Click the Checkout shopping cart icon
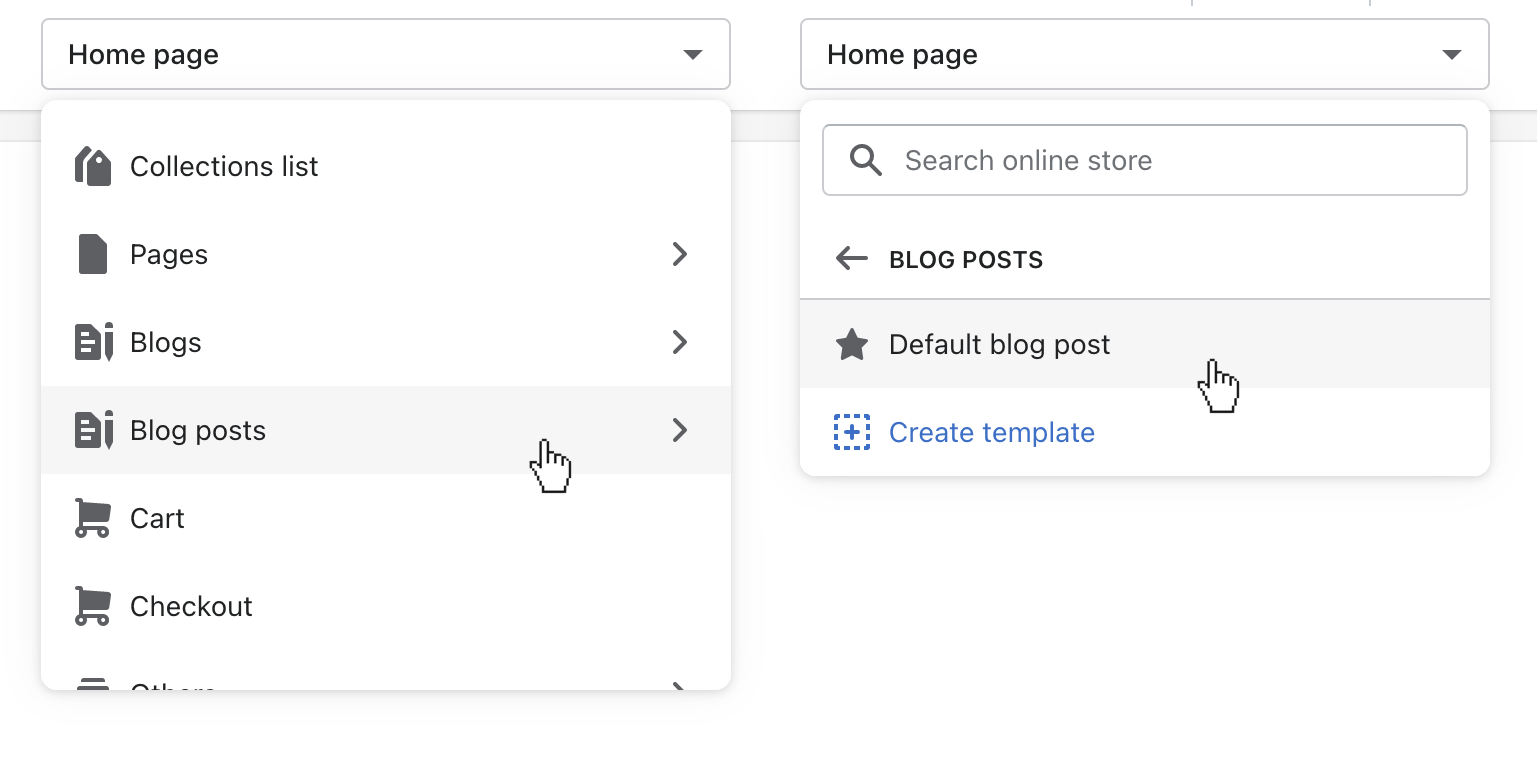Viewport: 1537px width, 760px height. point(92,606)
